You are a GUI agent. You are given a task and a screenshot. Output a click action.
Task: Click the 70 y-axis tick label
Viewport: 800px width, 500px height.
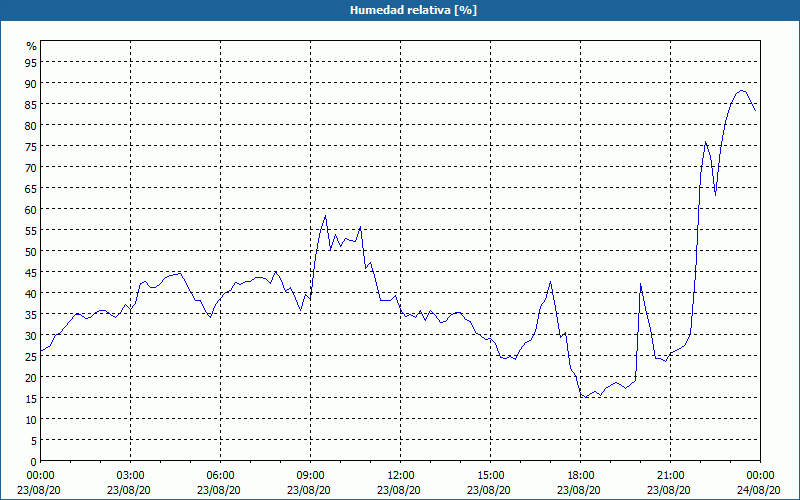tap(31, 167)
